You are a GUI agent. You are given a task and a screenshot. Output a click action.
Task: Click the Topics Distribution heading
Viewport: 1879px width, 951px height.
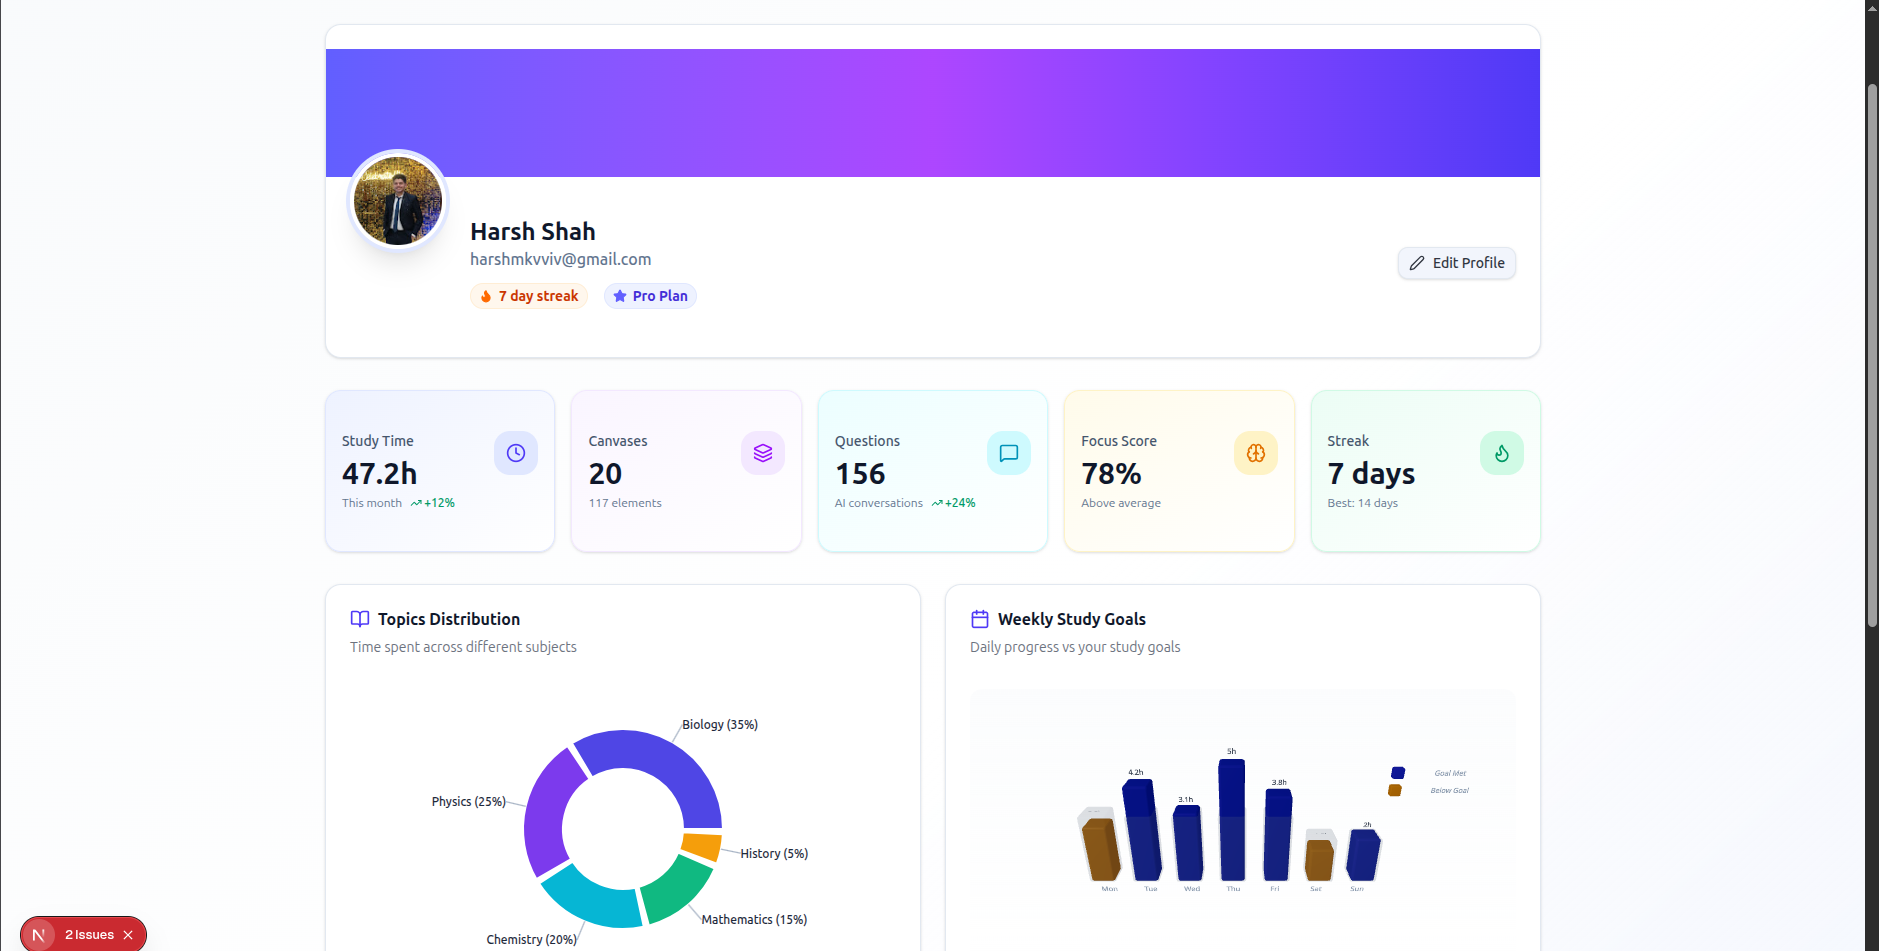(x=449, y=619)
